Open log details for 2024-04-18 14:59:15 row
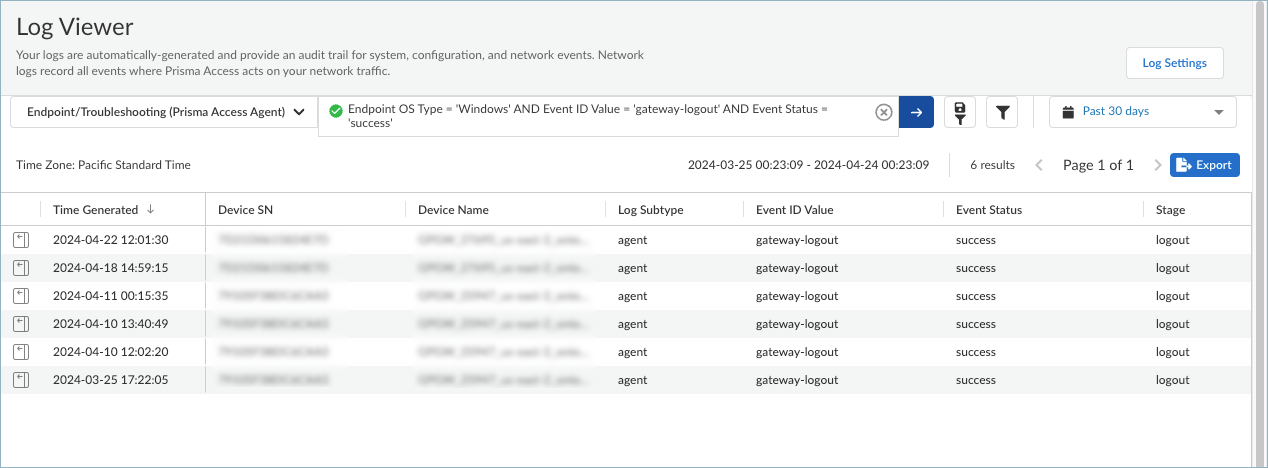 [21, 268]
